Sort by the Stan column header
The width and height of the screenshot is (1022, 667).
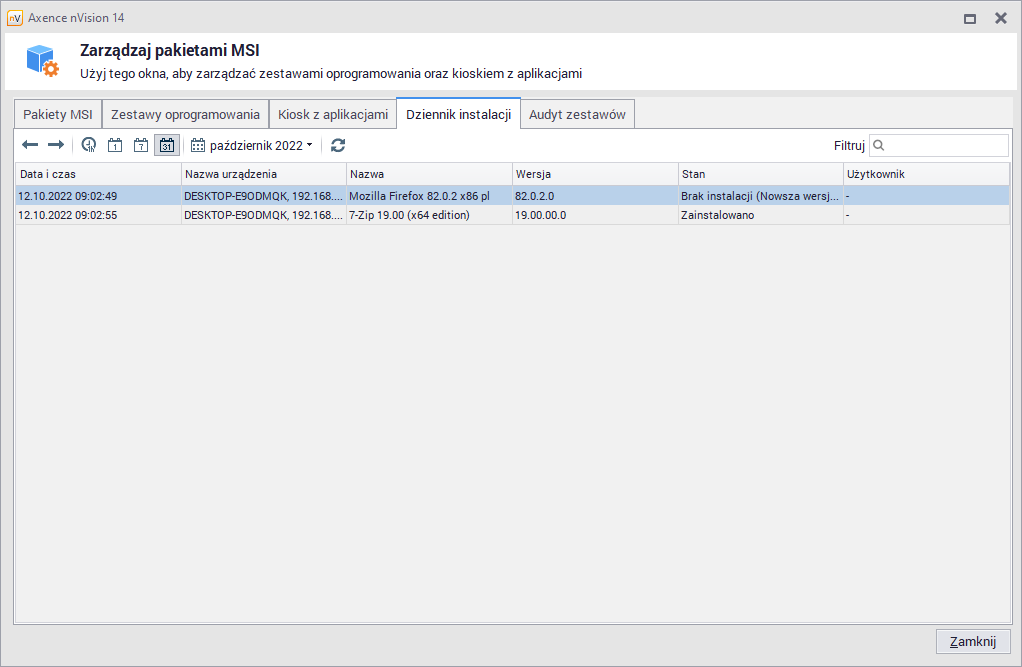[759, 174]
